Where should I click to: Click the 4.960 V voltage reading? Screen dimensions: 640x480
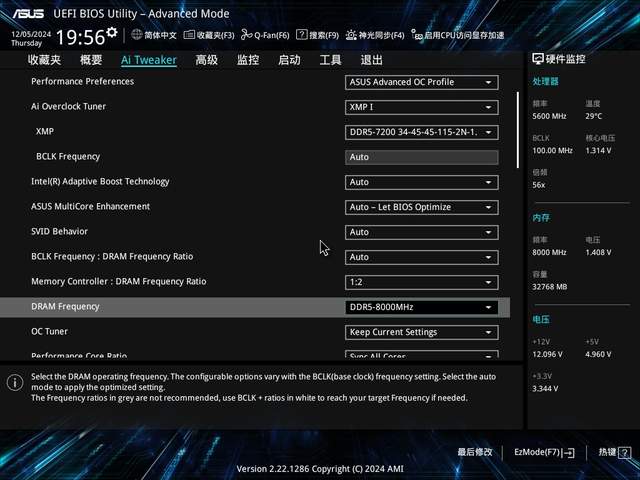click(598, 354)
